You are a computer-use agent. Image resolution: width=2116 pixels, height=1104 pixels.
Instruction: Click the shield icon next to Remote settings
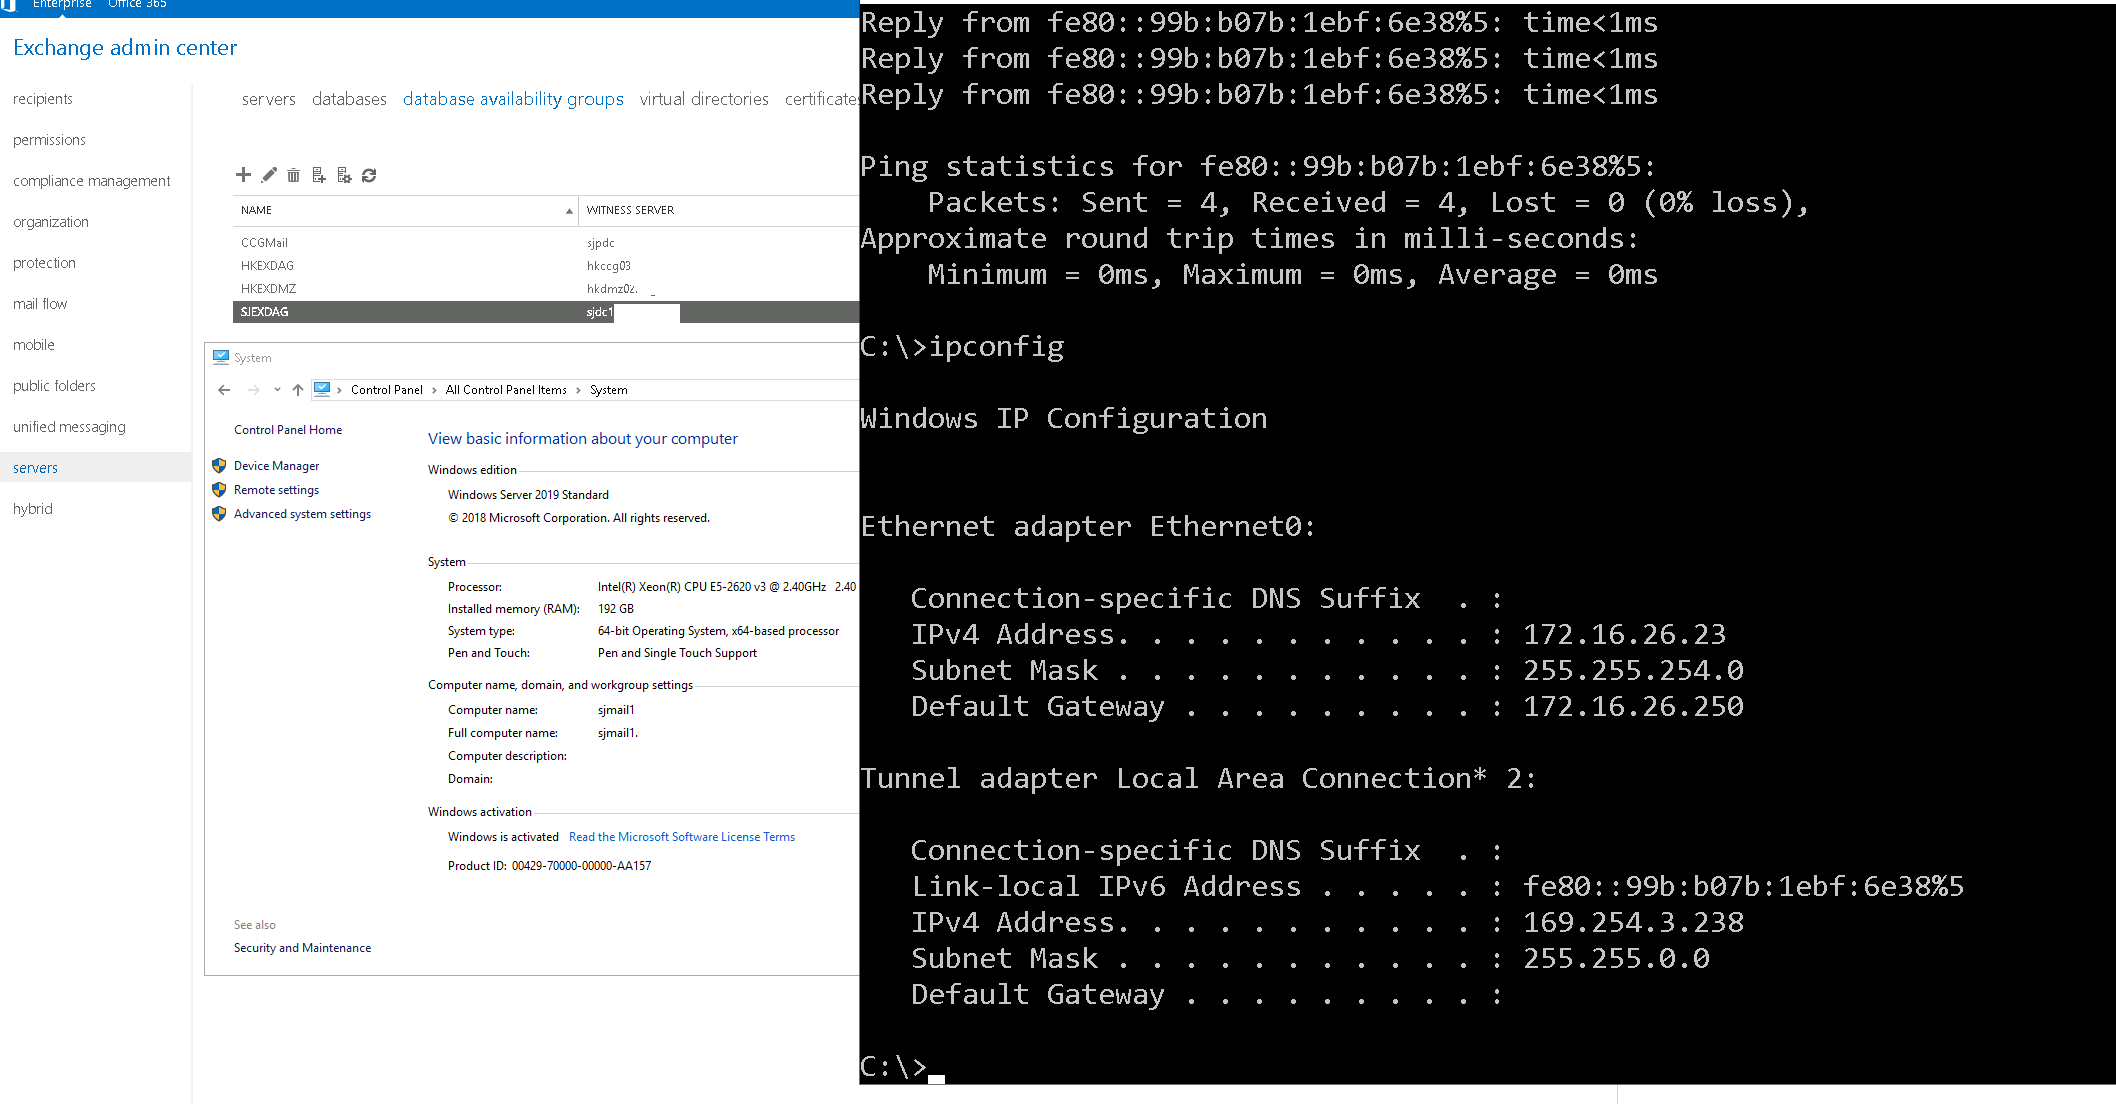point(219,490)
